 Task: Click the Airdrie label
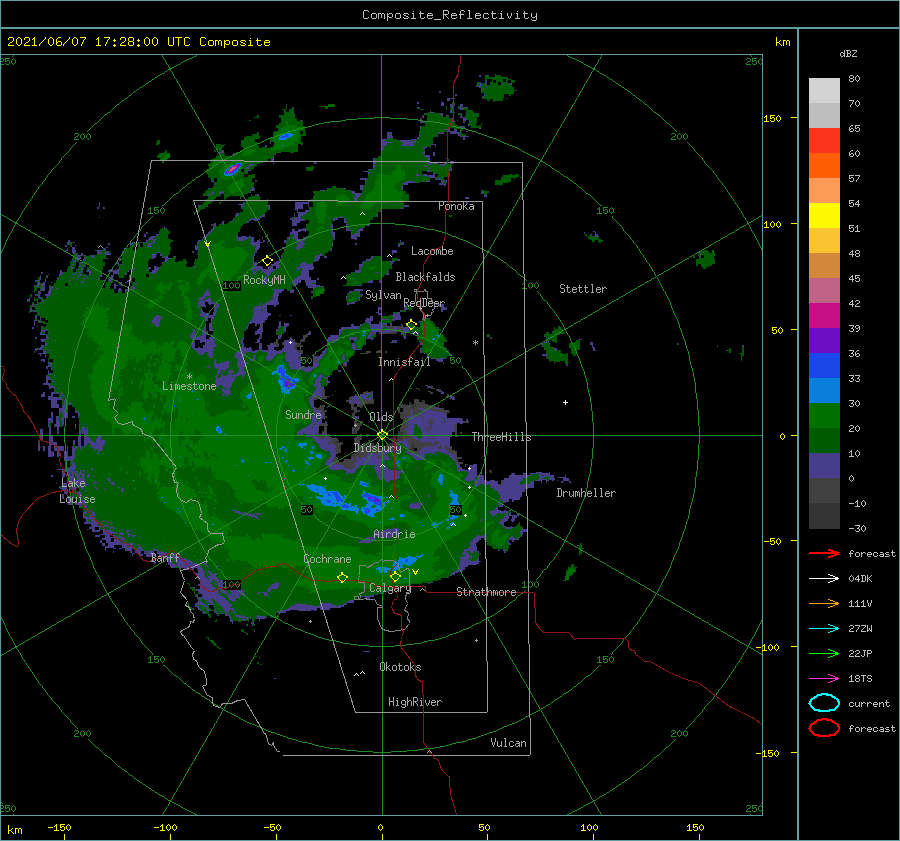(394, 534)
